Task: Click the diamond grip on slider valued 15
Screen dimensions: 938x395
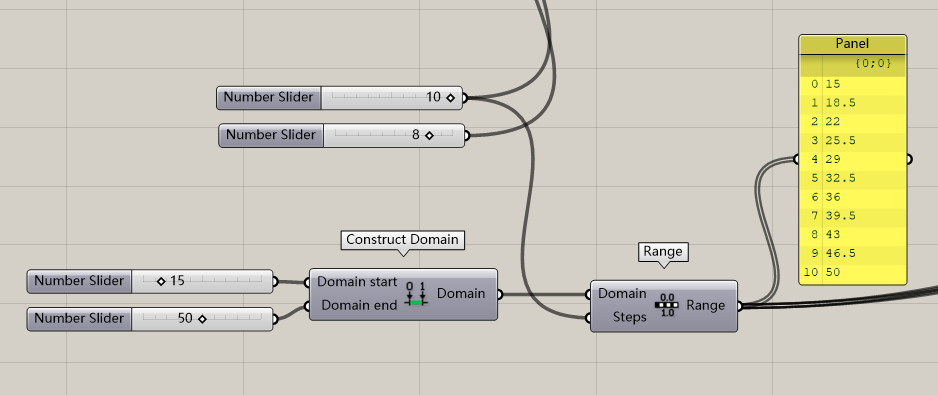Action: (160, 281)
